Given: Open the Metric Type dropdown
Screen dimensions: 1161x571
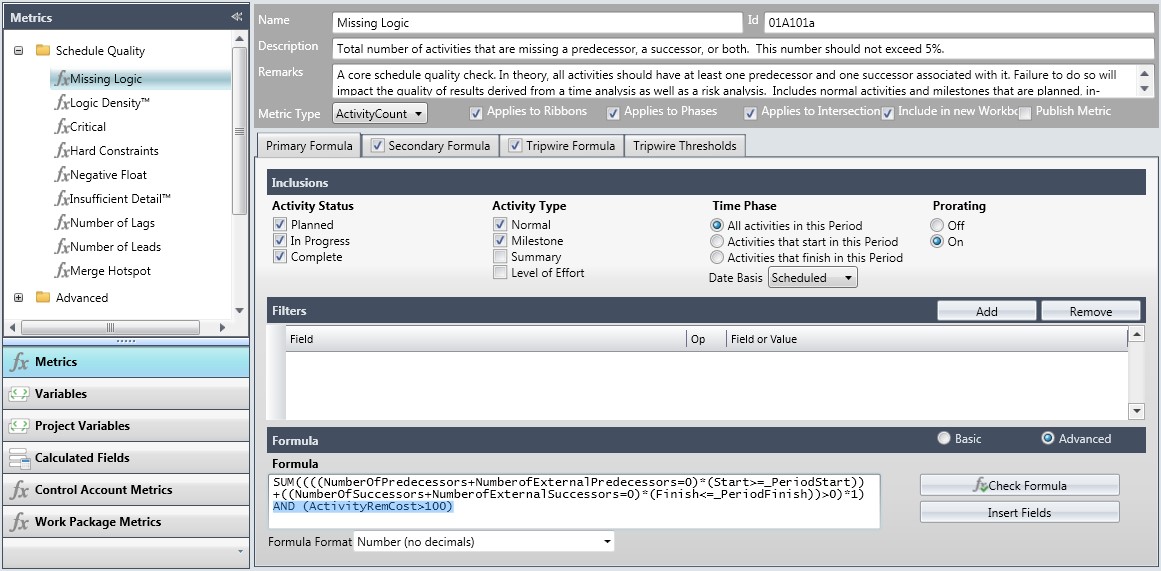Looking at the screenshot, I should (380, 114).
